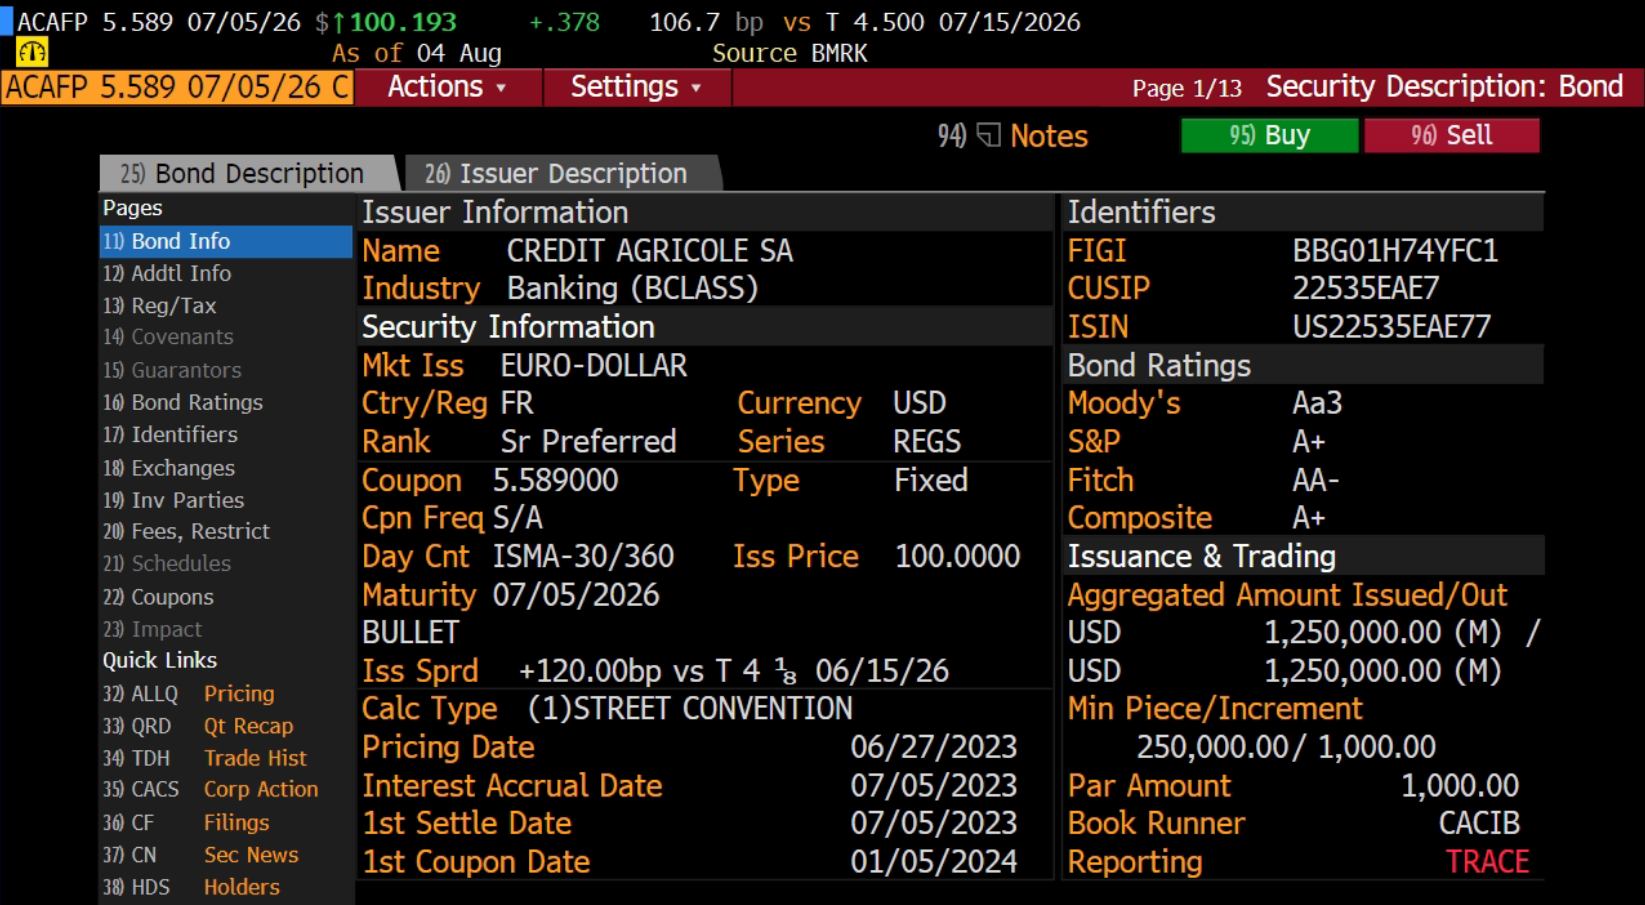Click the Book Runner value CACIB
The width and height of the screenshot is (1645, 905).
pyautogui.click(x=1479, y=823)
